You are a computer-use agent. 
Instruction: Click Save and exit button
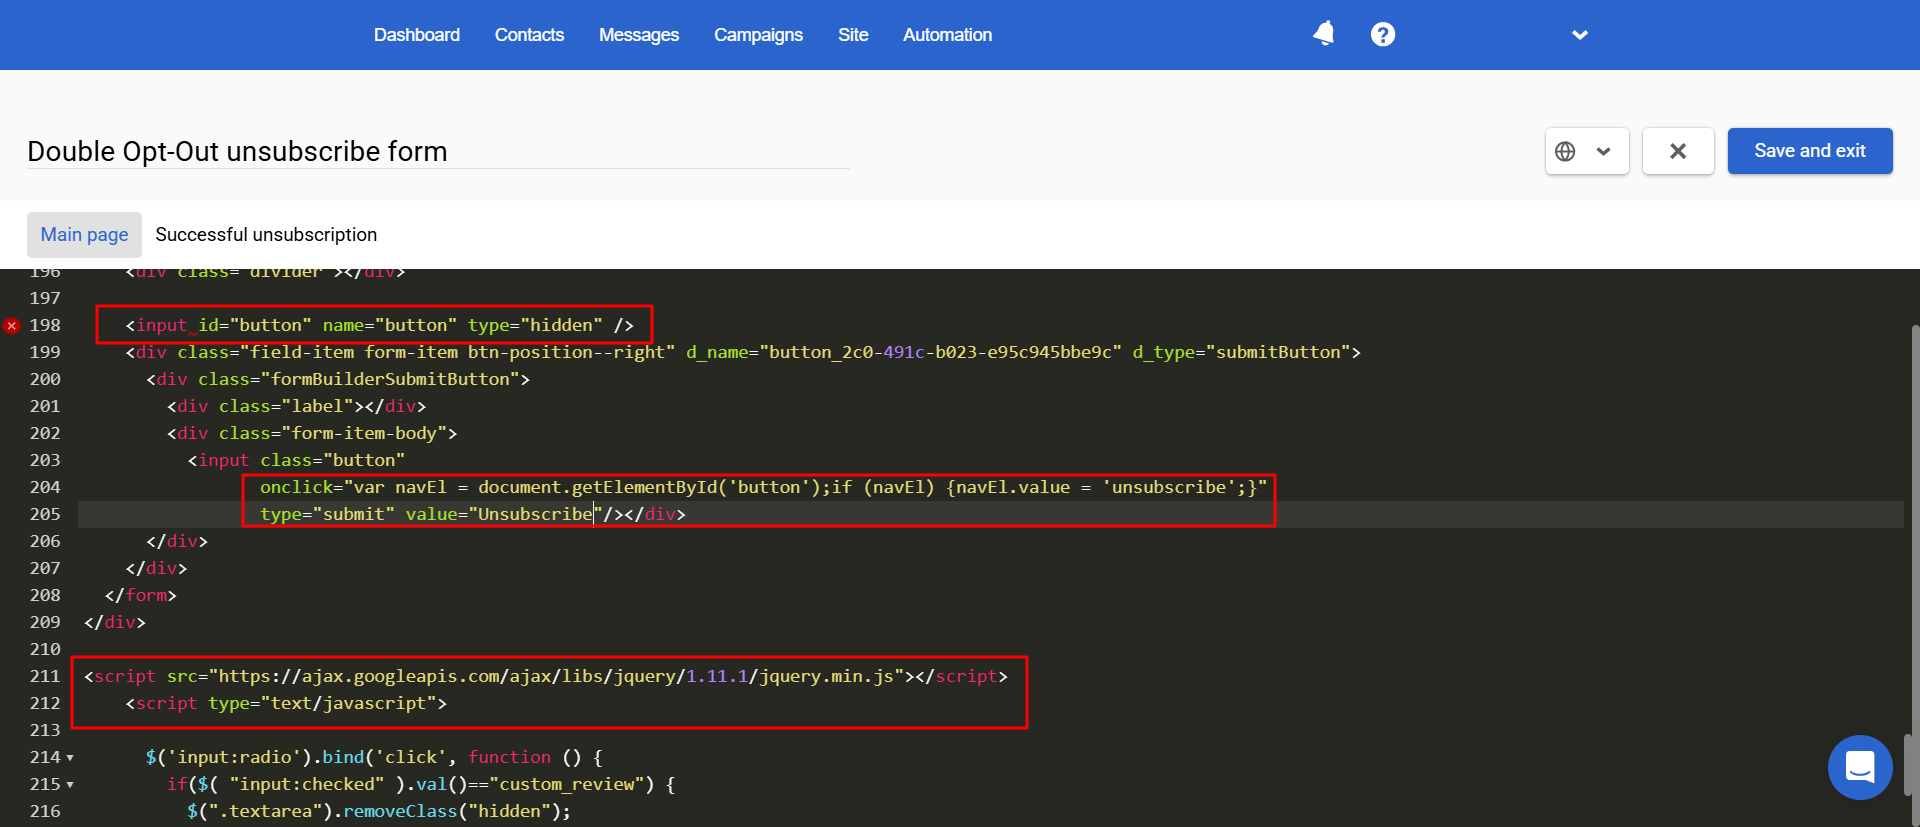pyautogui.click(x=1810, y=151)
